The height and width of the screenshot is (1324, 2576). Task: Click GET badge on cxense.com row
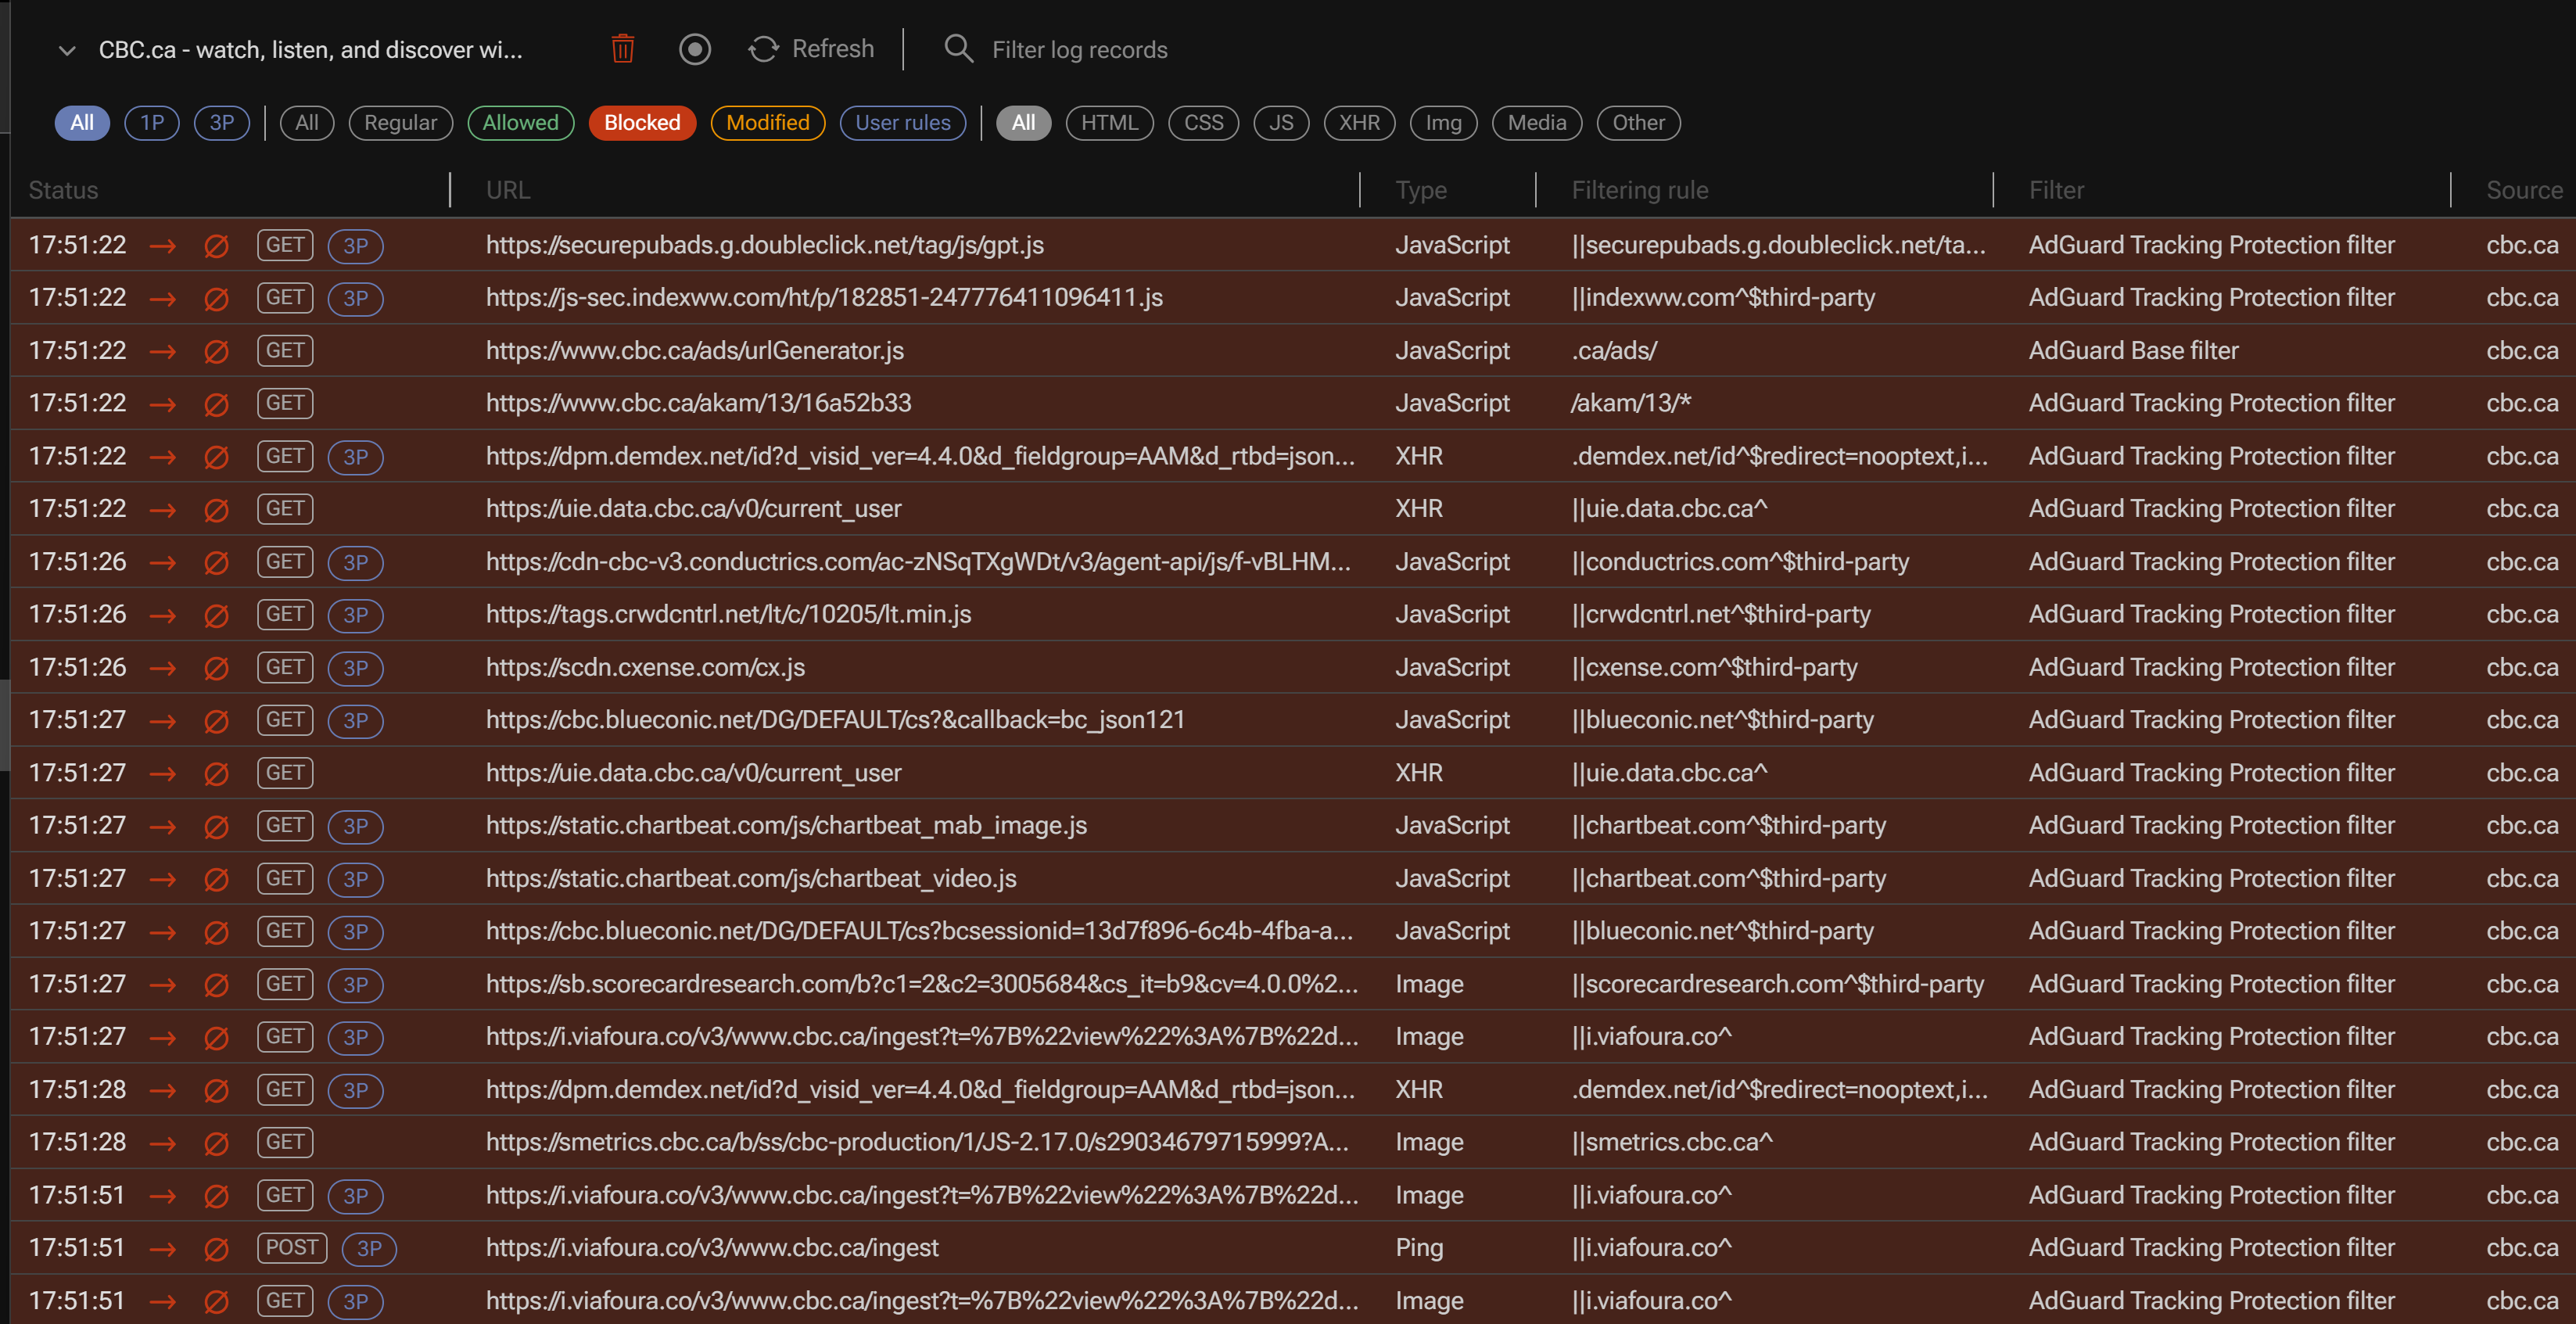tap(285, 668)
